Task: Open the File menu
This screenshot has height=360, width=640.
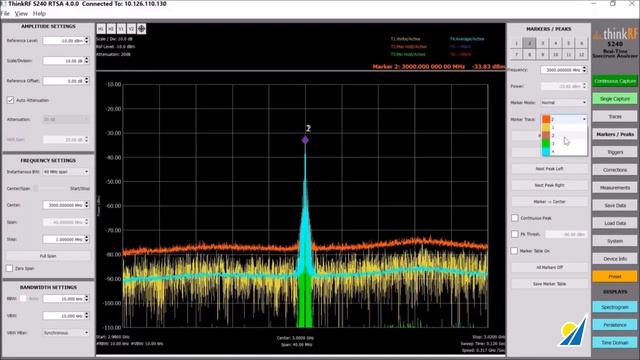Action: click(x=5, y=13)
